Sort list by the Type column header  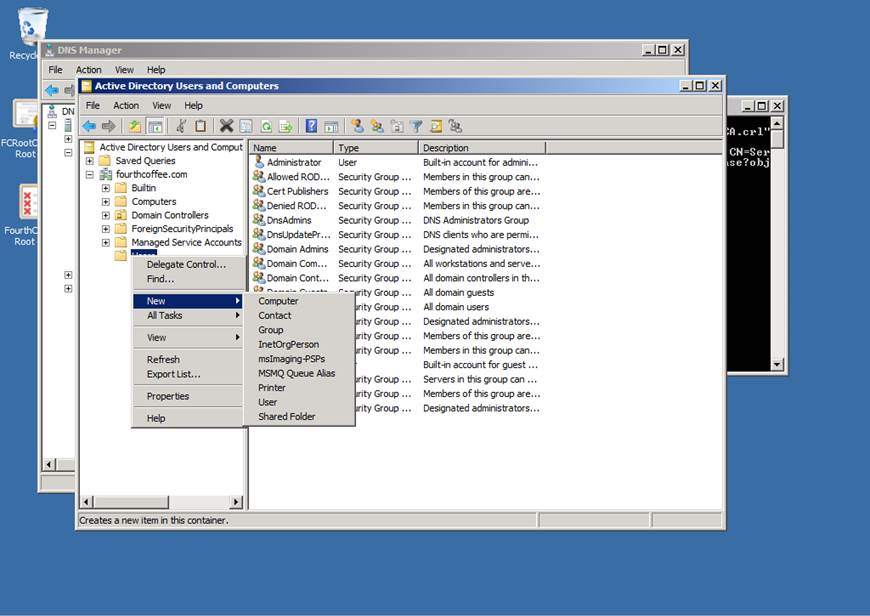tap(374, 148)
